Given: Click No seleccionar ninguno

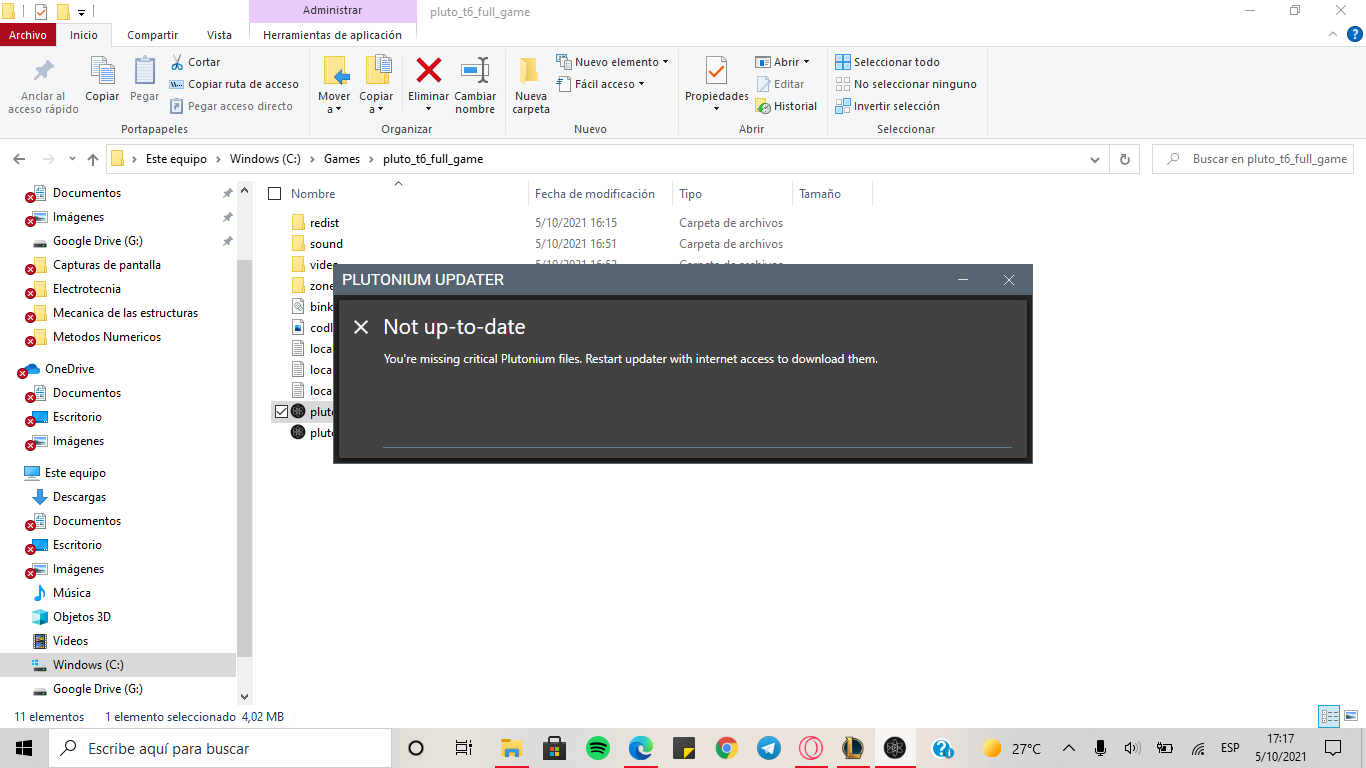Looking at the screenshot, I should tap(906, 84).
